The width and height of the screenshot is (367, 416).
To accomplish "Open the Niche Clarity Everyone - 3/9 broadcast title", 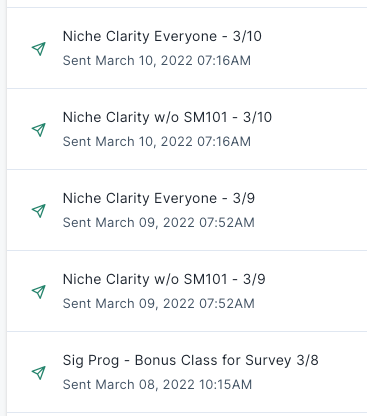I will (x=159, y=198).
